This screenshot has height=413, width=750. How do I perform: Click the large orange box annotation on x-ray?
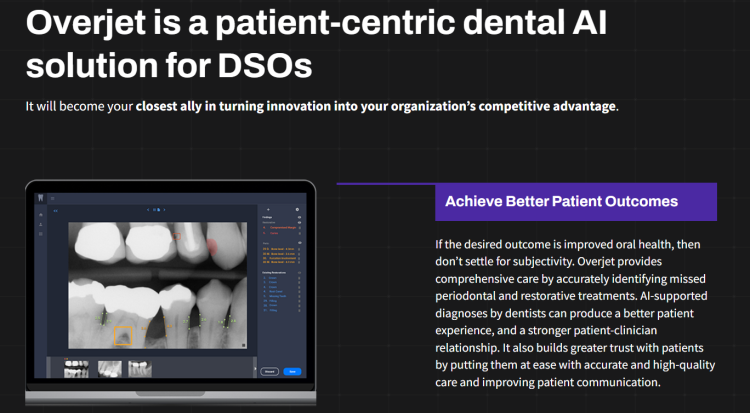123,335
